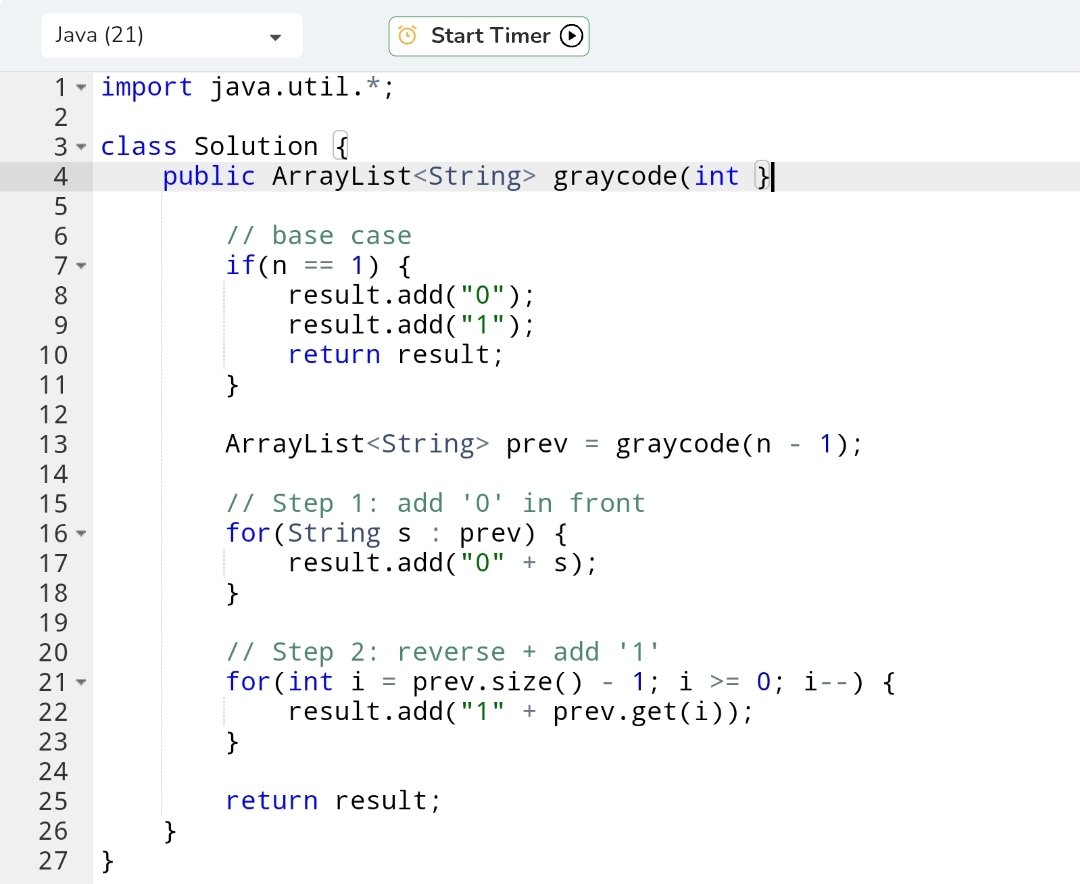
Task: Click 'return result;' on line 25
Action: pos(333,801)
